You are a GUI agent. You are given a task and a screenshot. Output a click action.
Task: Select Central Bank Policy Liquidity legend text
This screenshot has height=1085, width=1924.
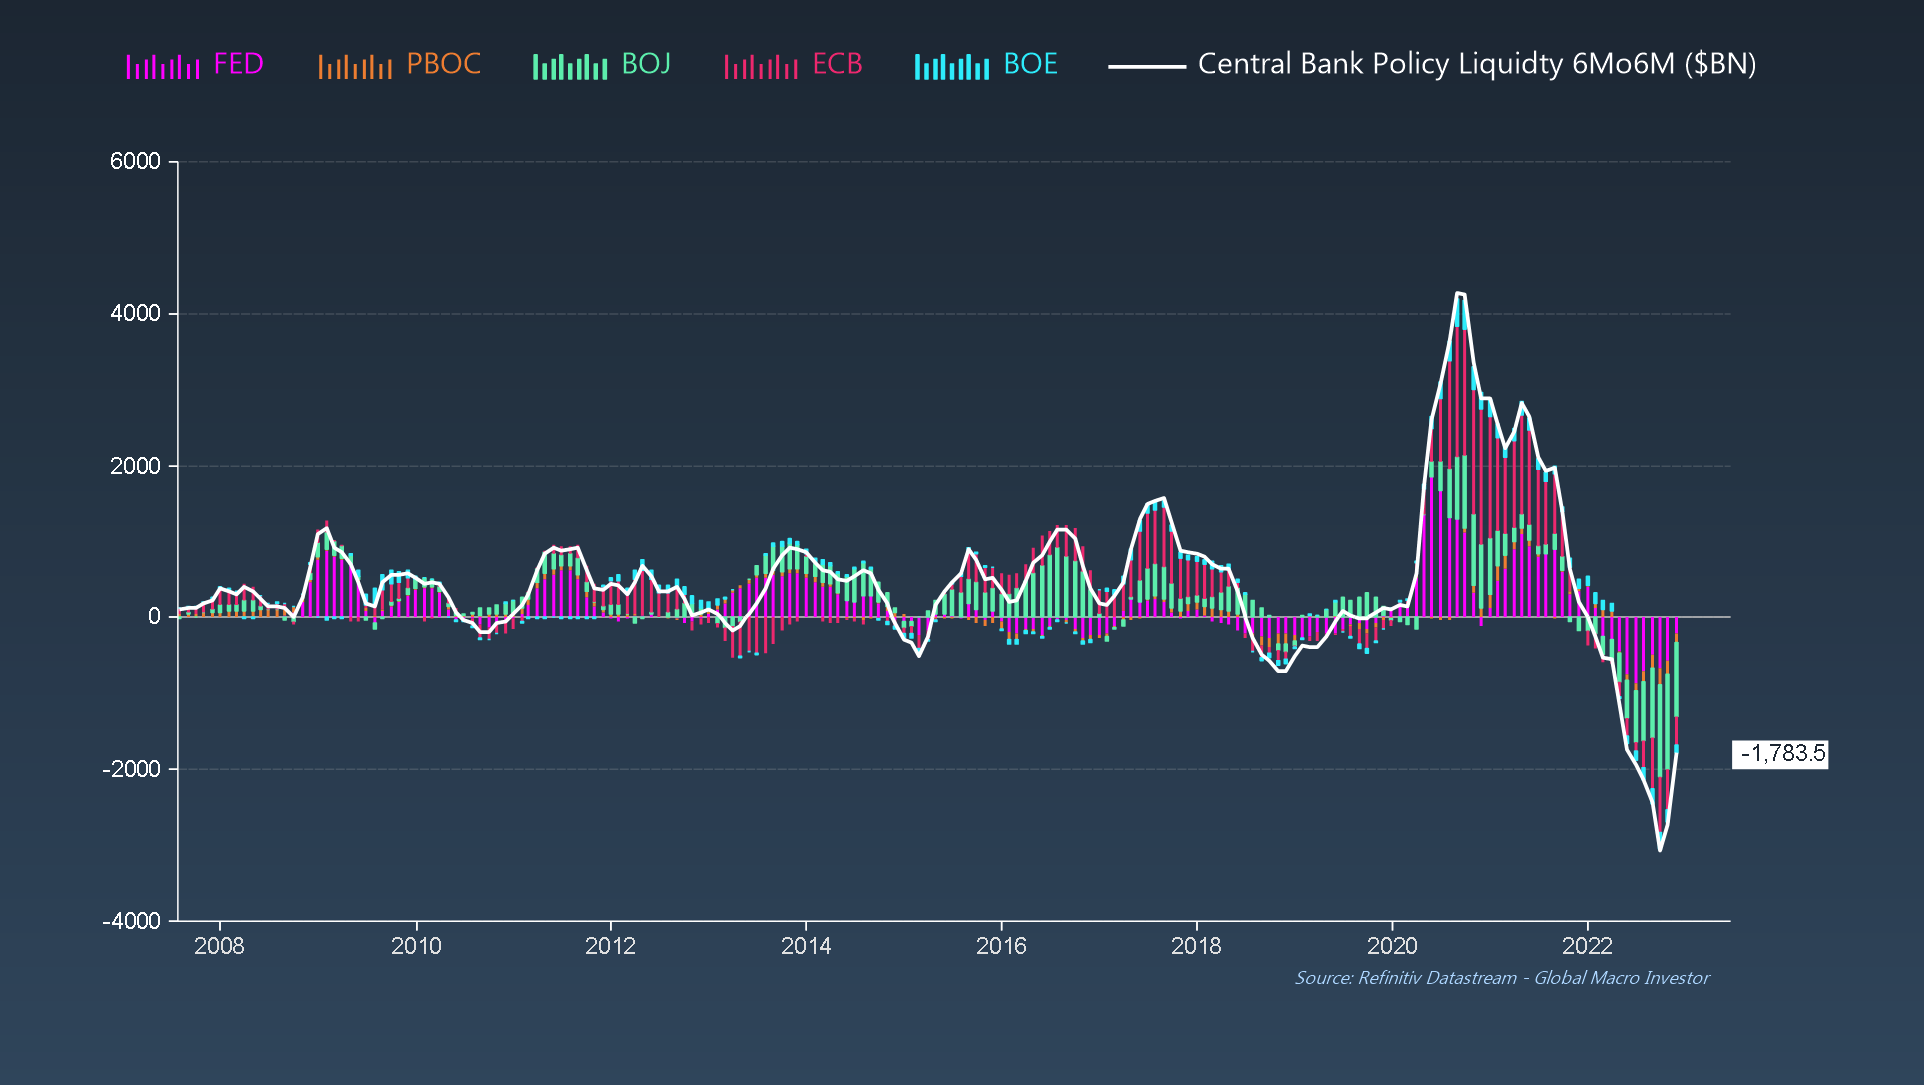1476,64
